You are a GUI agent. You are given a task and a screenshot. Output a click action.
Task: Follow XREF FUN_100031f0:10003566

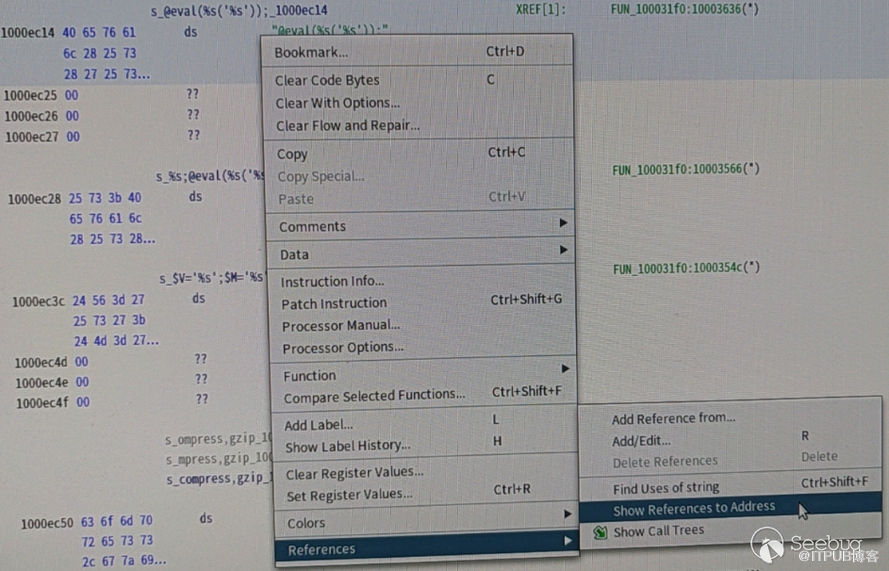[685, 169]
